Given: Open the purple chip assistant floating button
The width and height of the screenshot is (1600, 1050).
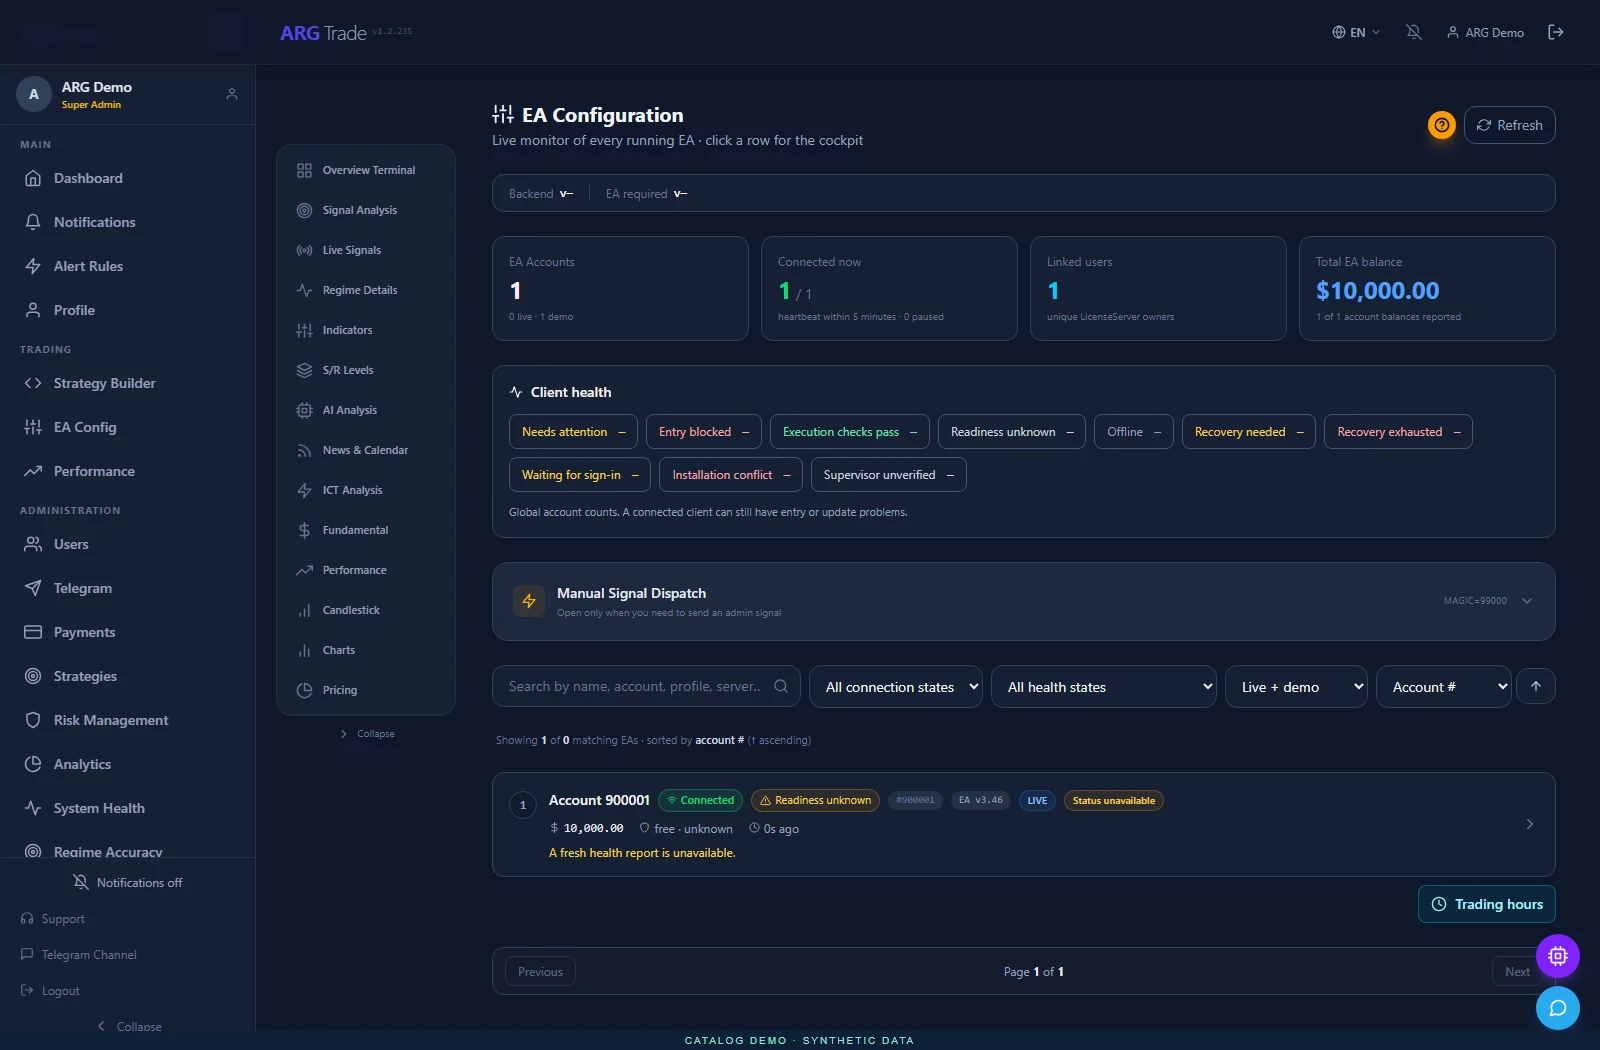Looking at the screenshot, I should [1558, 956].
